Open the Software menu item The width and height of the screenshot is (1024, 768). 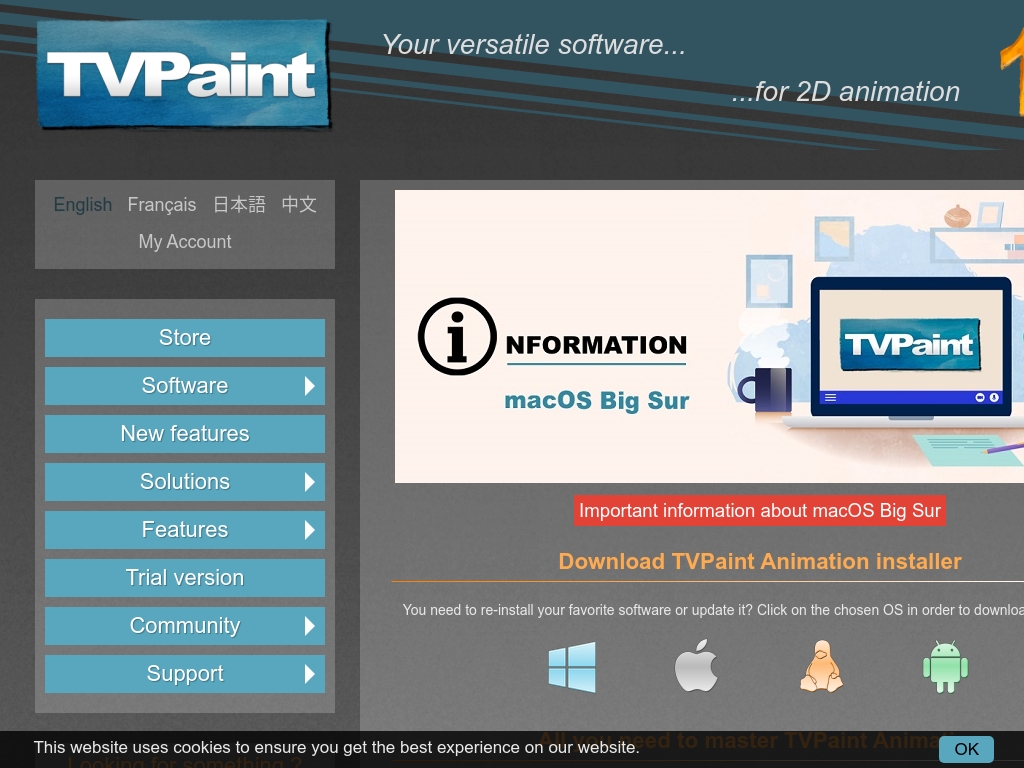point(185,386)
